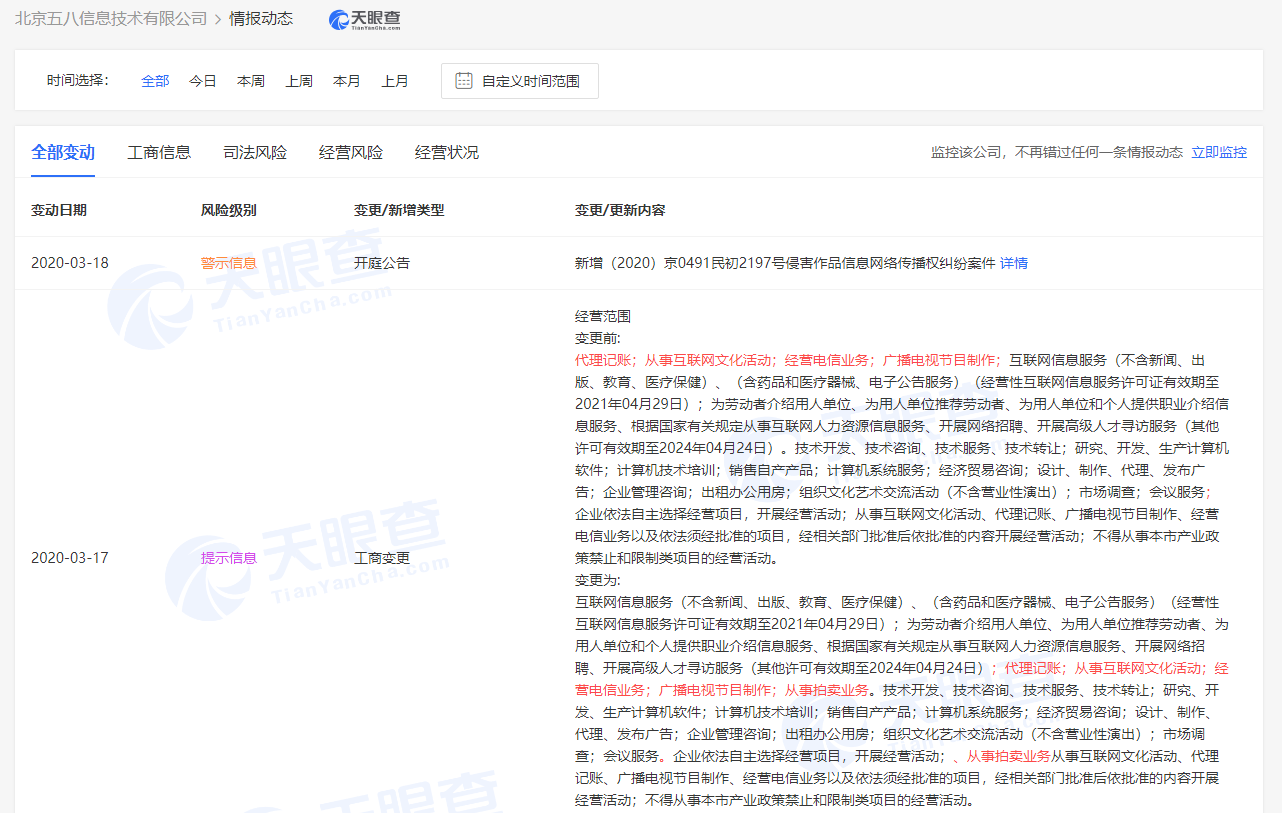Open the 自定义时间范围 date picker button
The width and height of the screenshot is (1282, 813).
520,81
